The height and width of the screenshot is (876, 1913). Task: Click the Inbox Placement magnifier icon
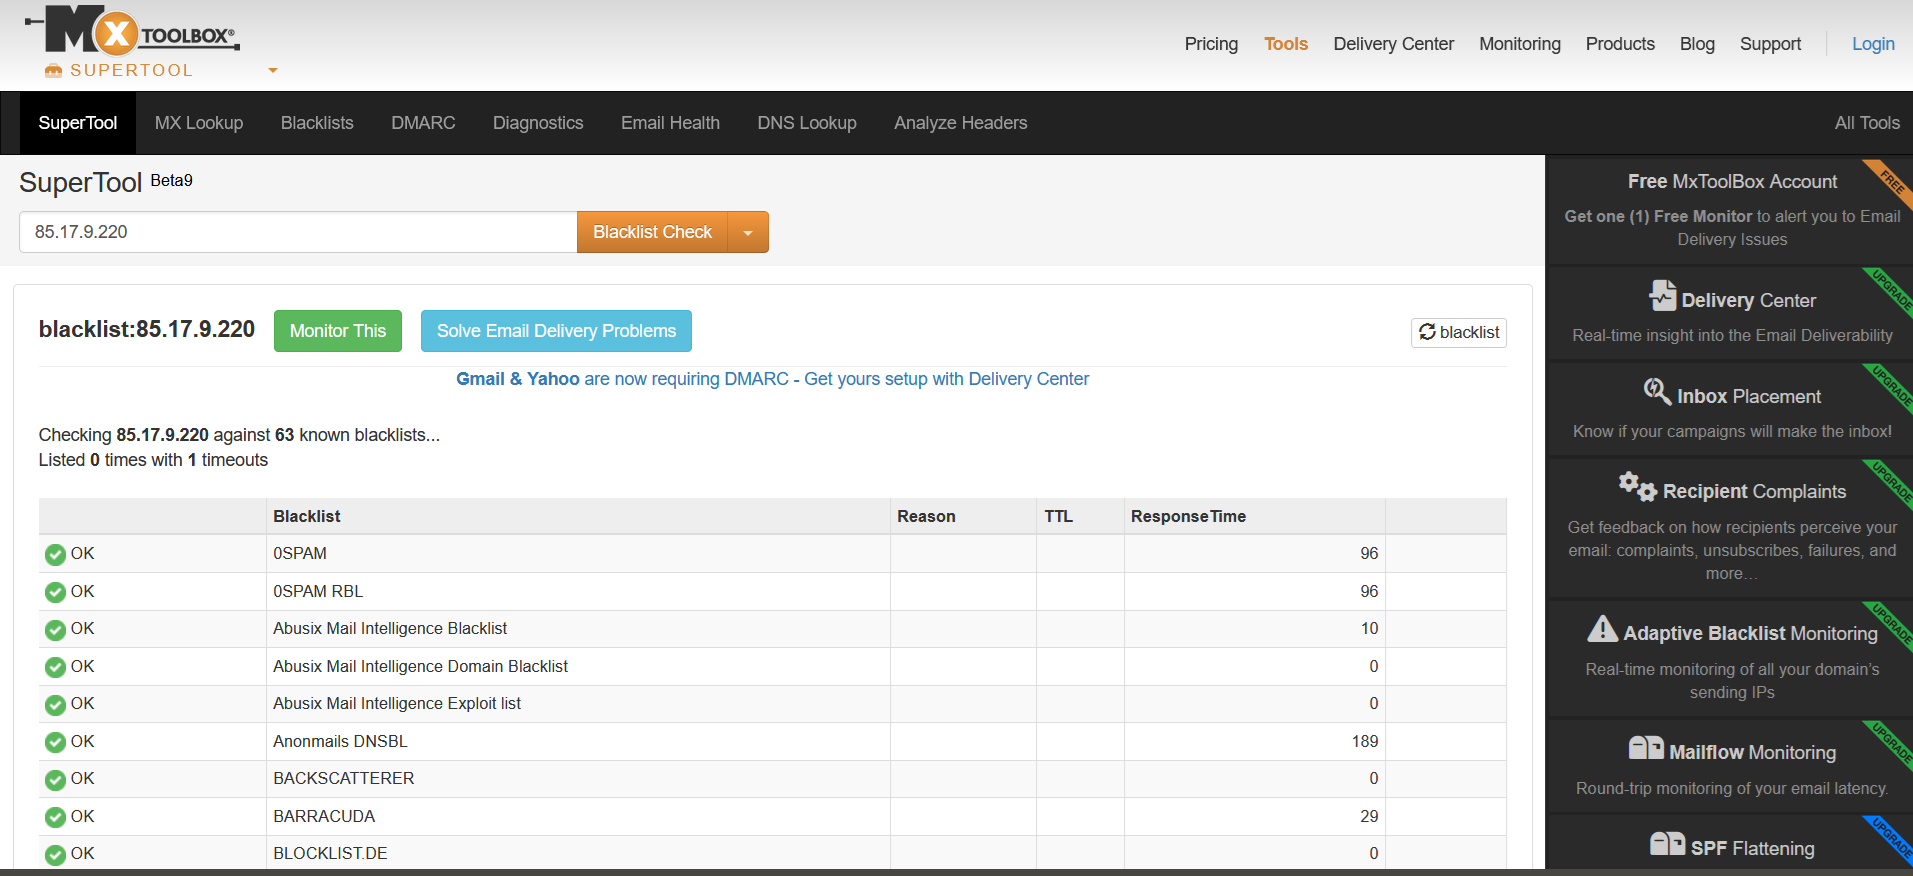[1657, 392]
